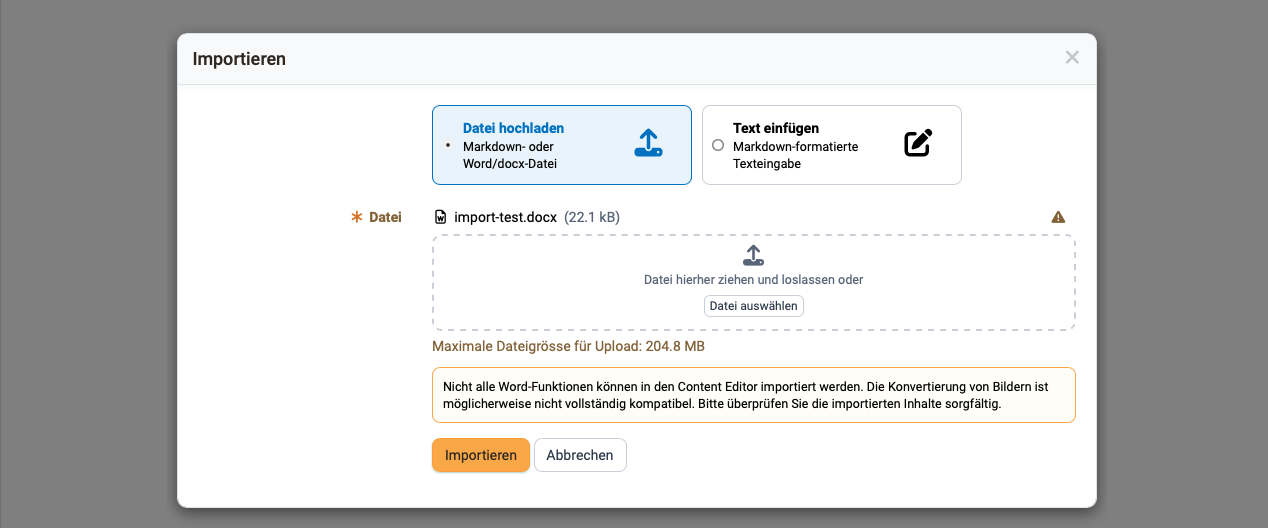Click the Abbrechen button
This screenshot has height=528, width=1268.
580,455
